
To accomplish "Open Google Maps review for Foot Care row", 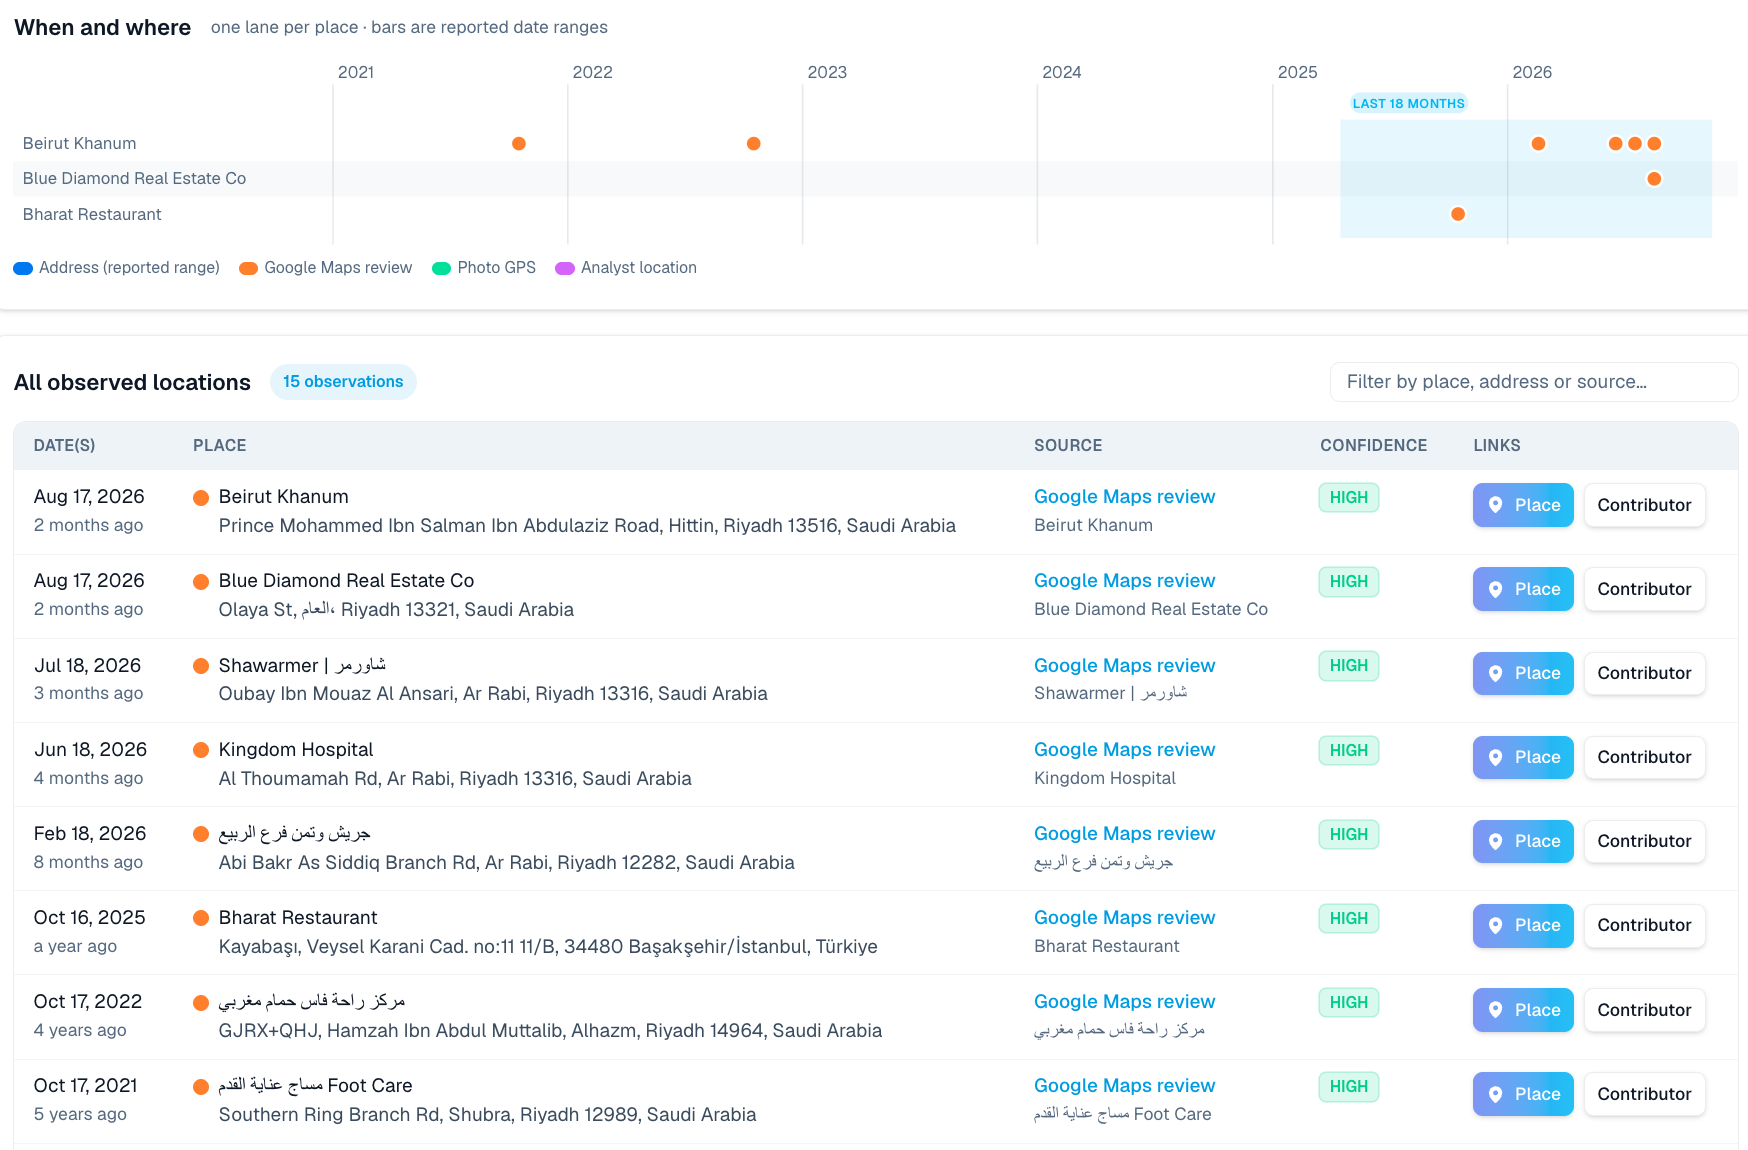I will [x=1124, y=1086].
